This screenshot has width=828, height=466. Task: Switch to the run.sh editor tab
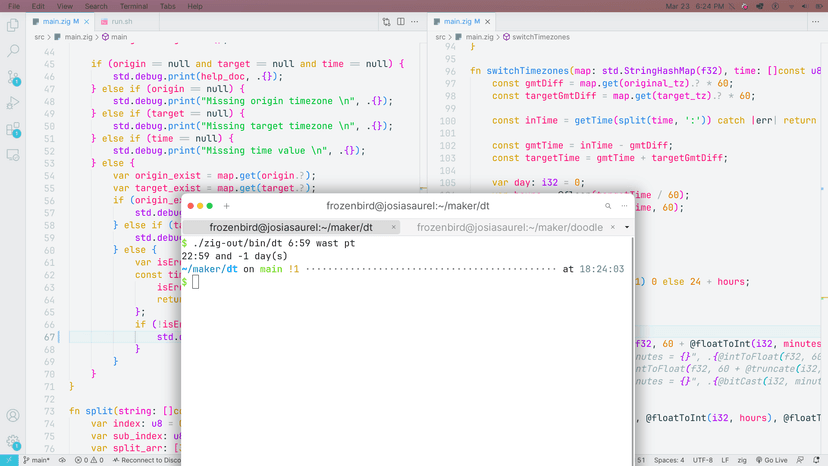pos(121,21)
